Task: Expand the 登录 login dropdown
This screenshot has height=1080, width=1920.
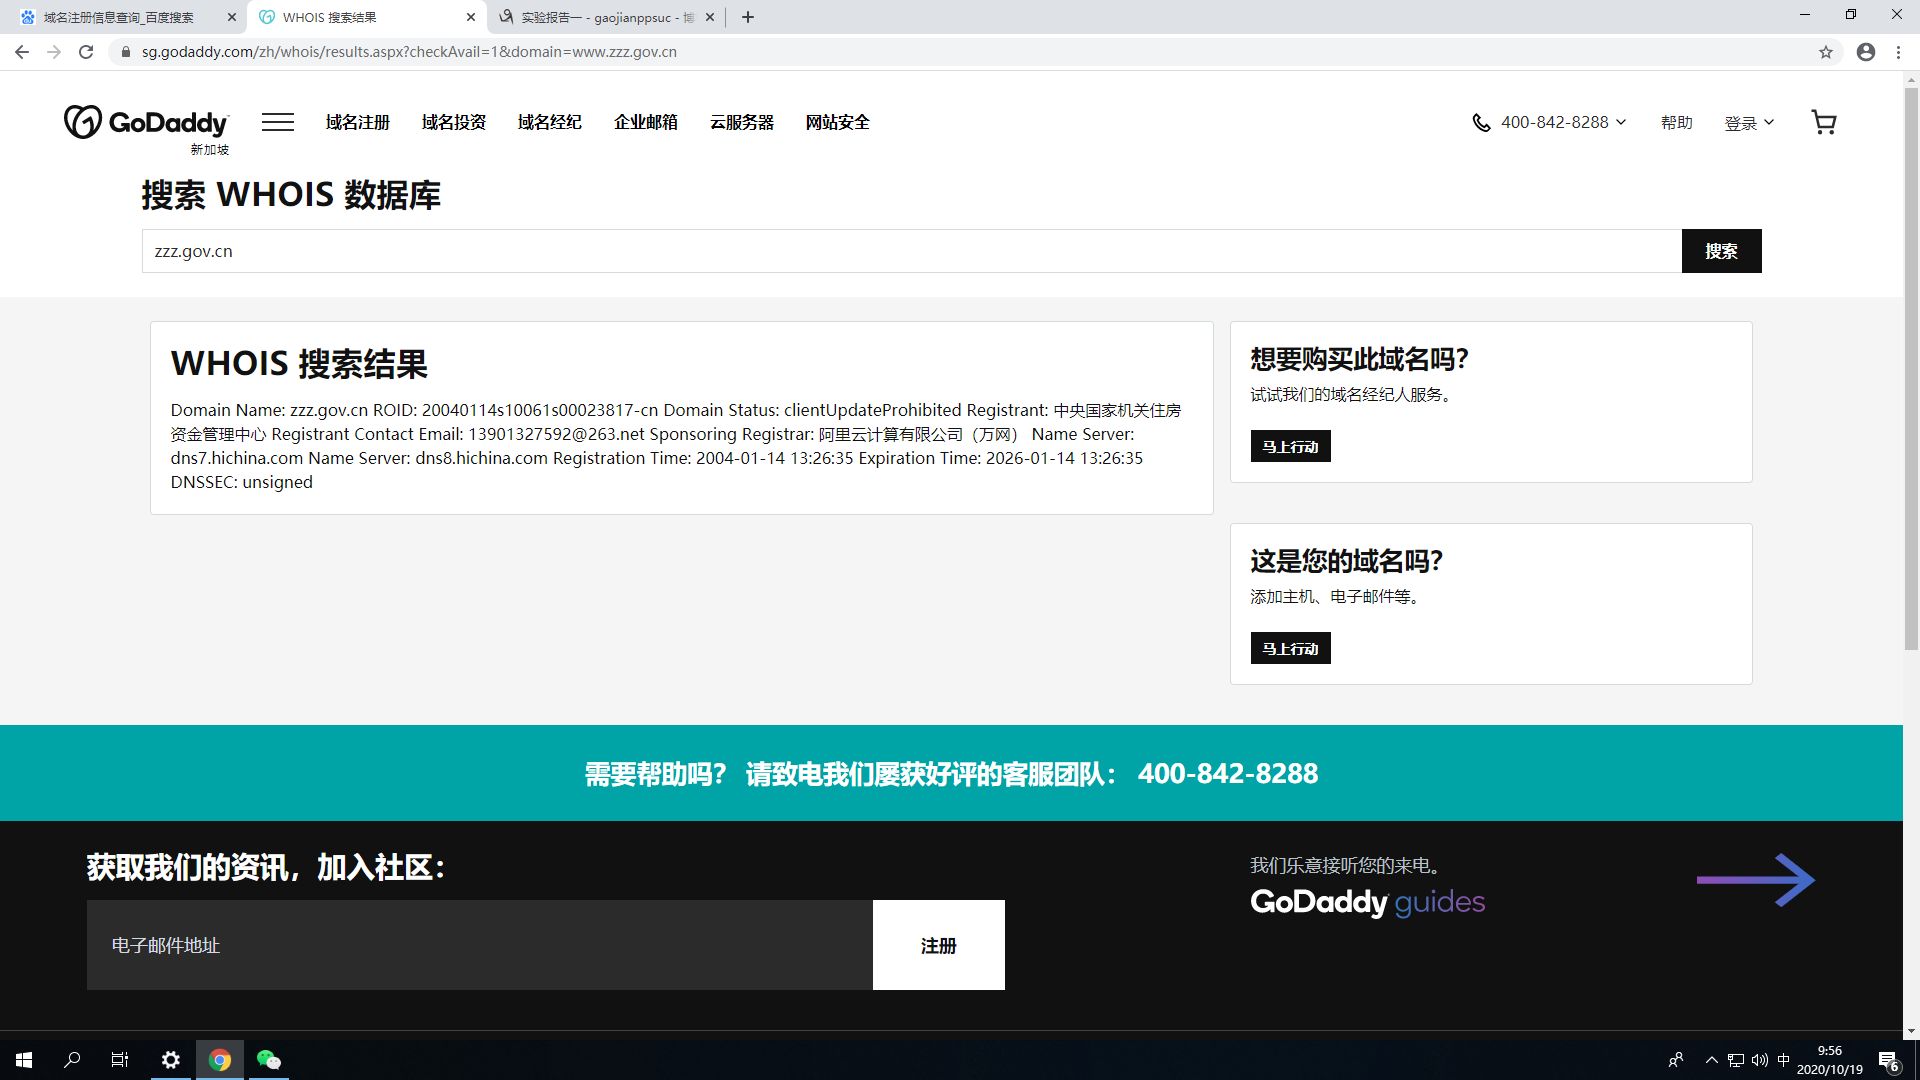Action: coord(1749,122)
